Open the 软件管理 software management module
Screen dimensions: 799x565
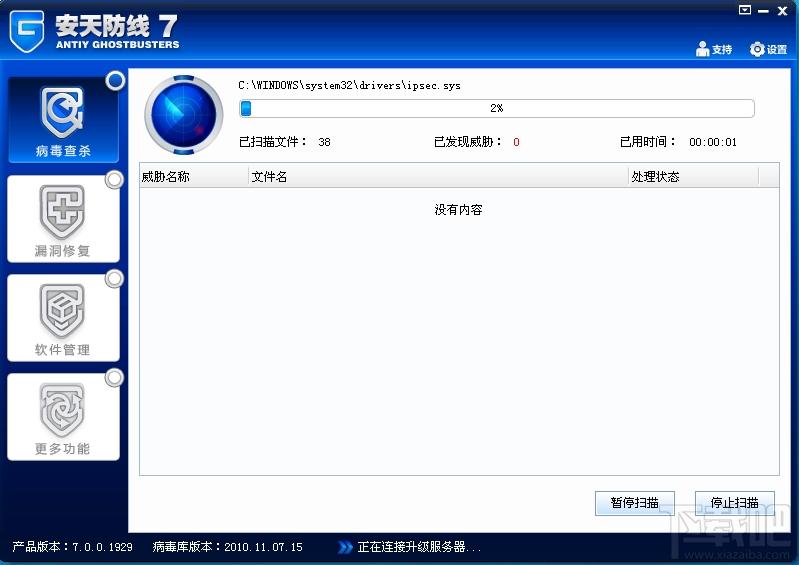click(x=62, y=318)
